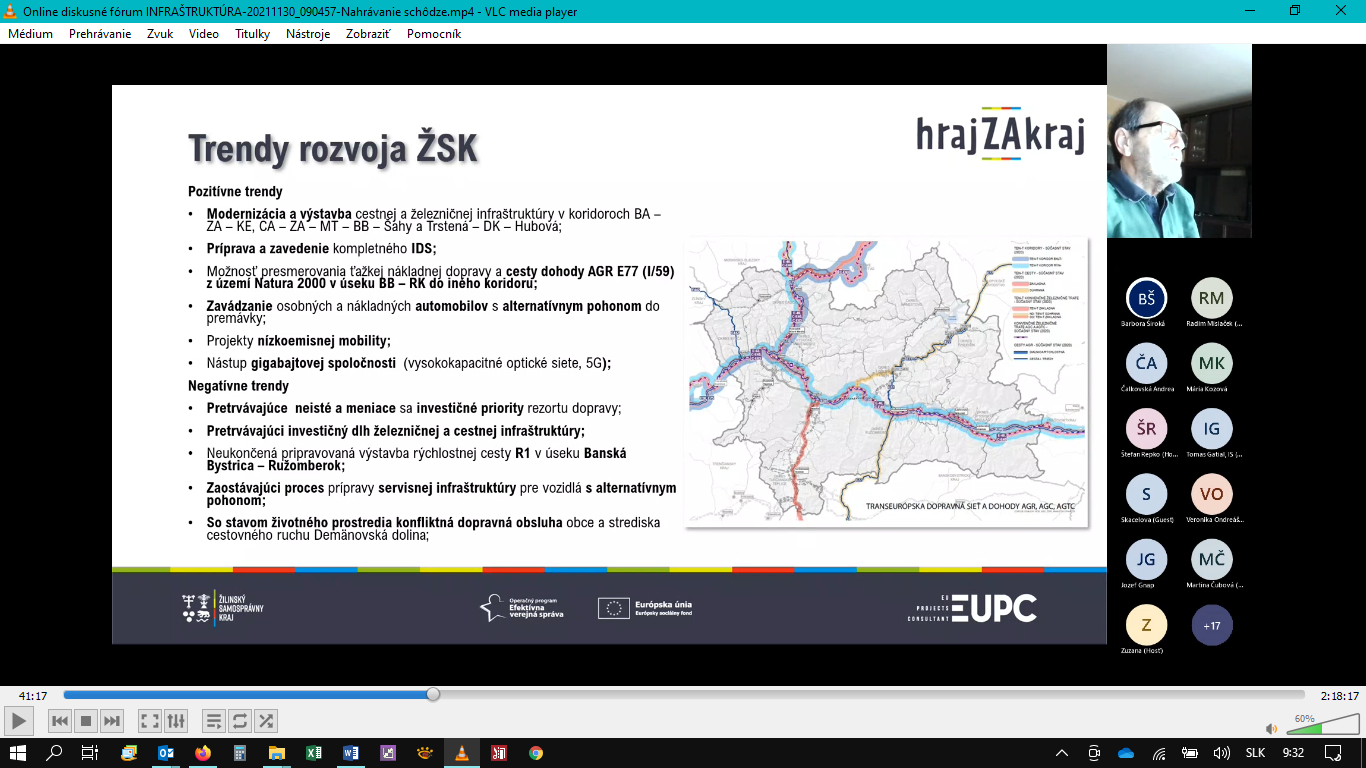Screen dimensions: 1366x768
Task: Open Firefox from the Windows taskbar
Action: 203,753
